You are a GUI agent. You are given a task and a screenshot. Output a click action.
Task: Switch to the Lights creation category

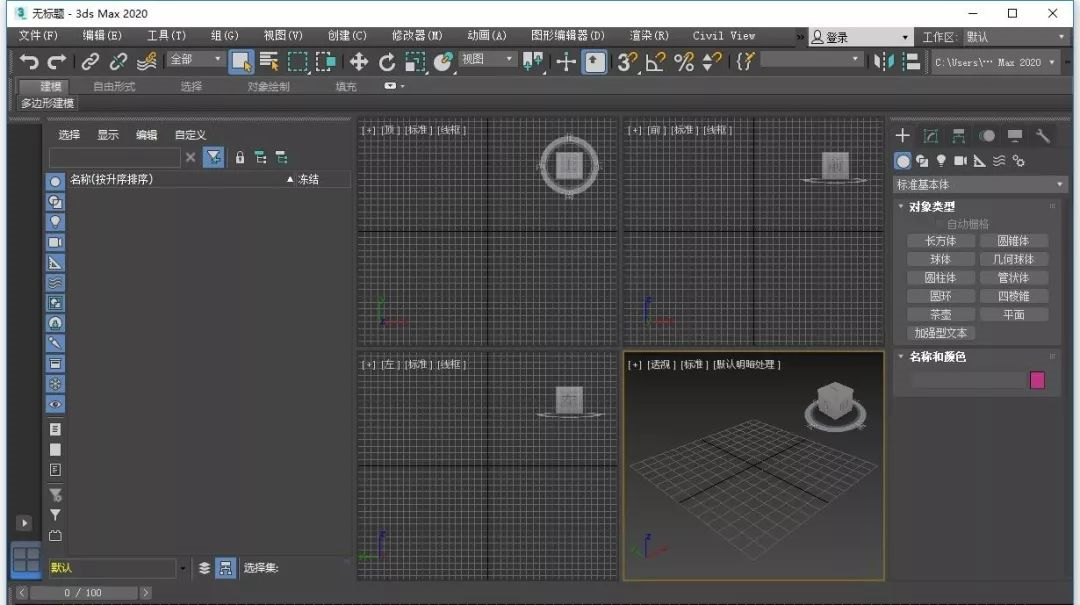[x=941, y=160]
